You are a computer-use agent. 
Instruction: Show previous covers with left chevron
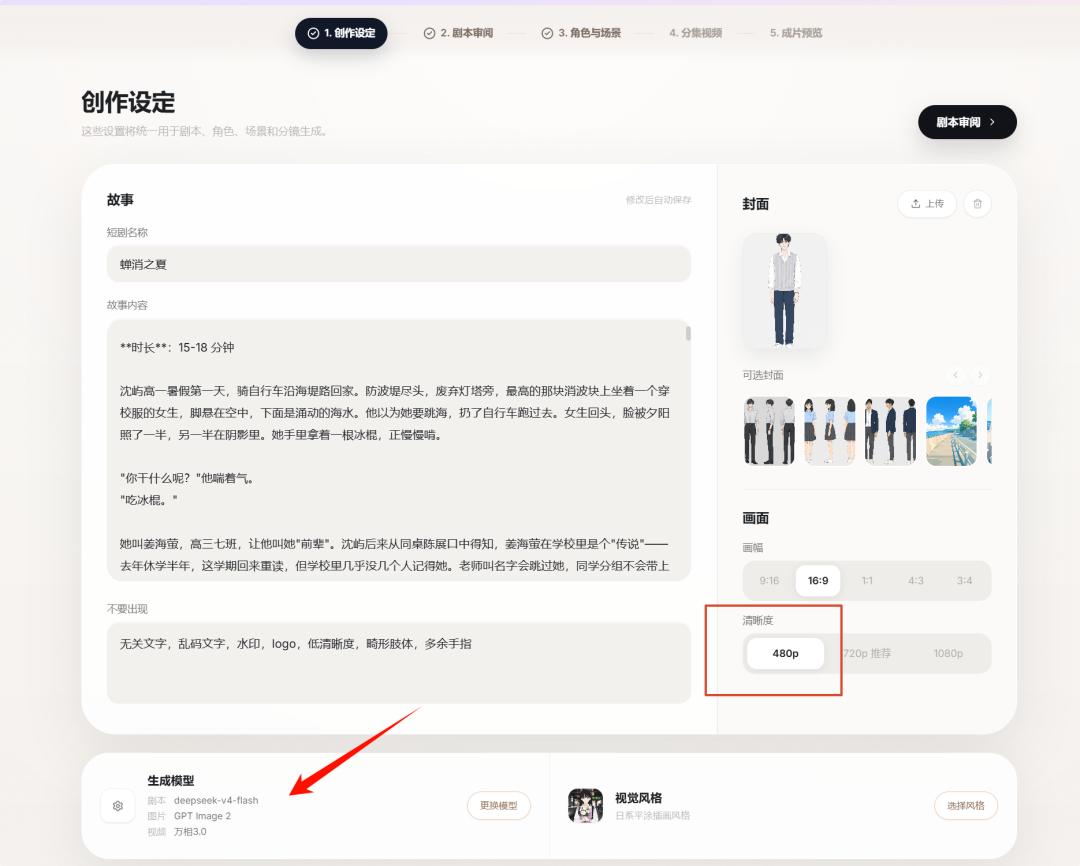tap(955, 375)
